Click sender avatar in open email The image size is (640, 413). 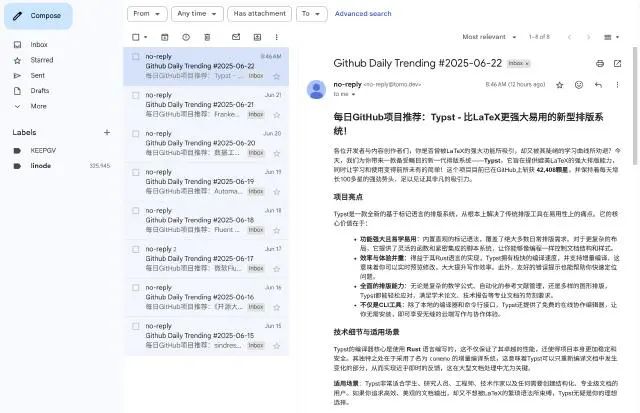[316, 90]
